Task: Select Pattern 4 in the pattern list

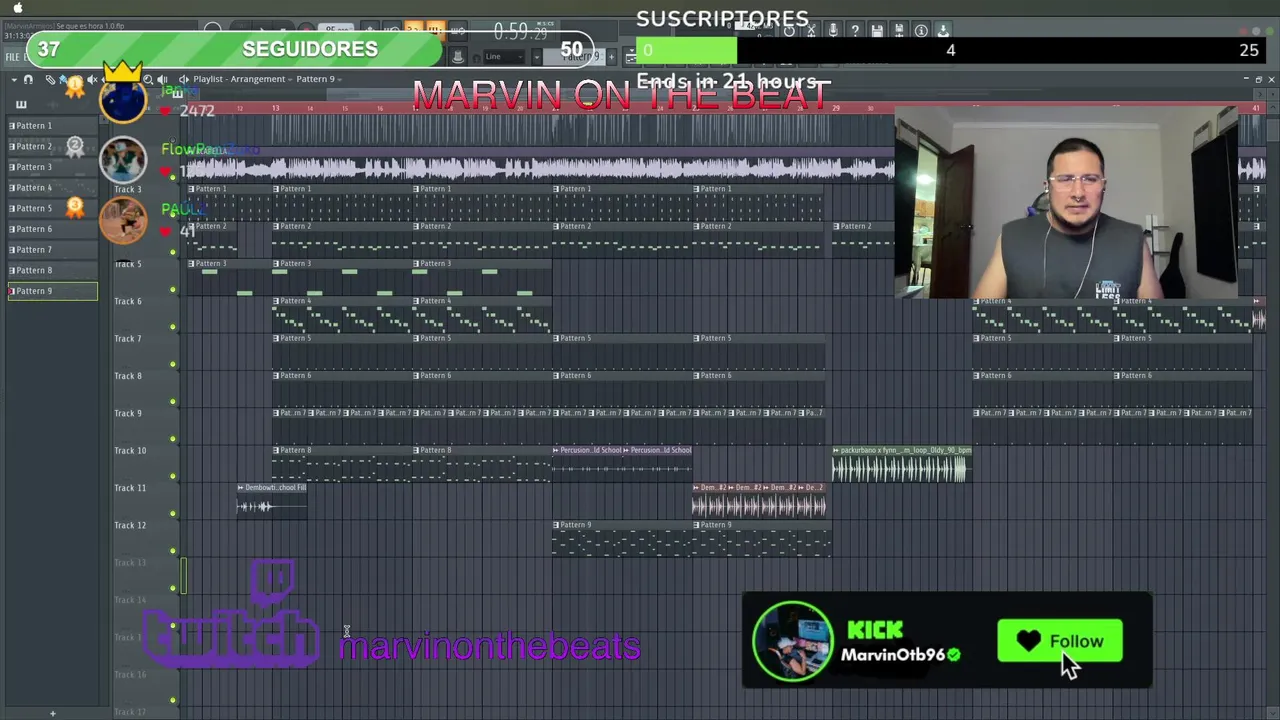Action: point(53,188)
